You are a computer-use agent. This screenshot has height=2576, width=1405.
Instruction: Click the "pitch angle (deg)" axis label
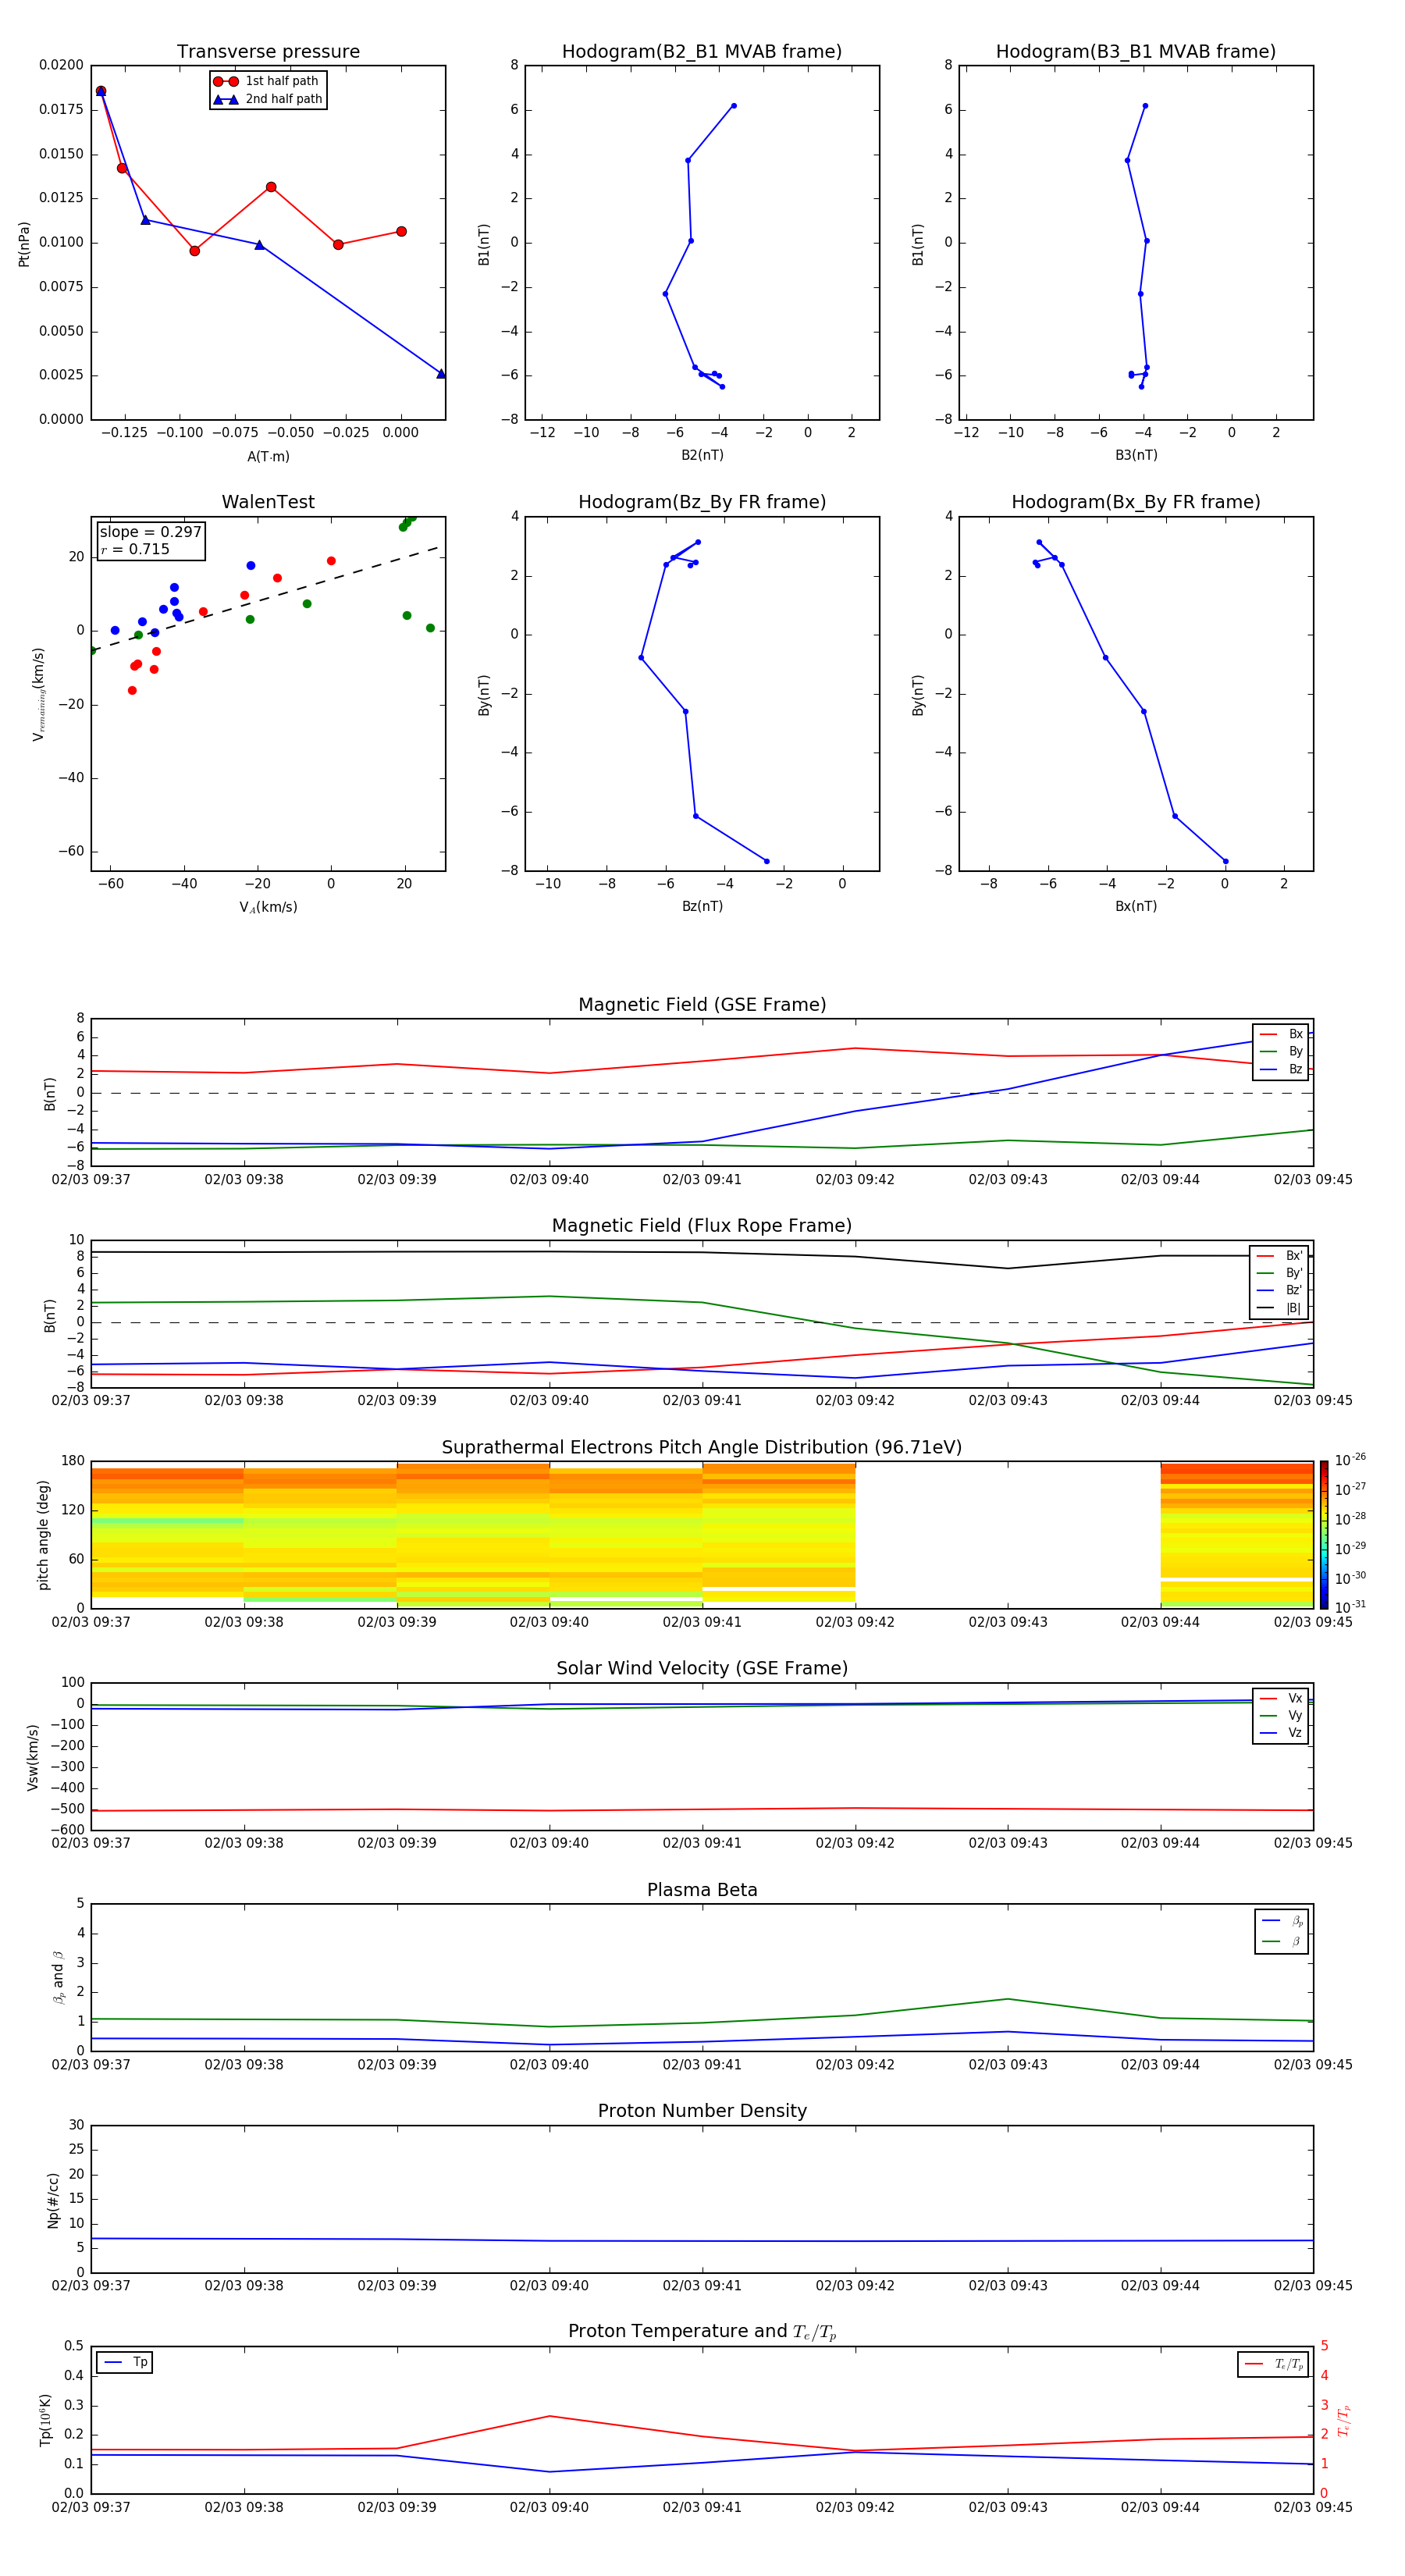(43, 1535)
